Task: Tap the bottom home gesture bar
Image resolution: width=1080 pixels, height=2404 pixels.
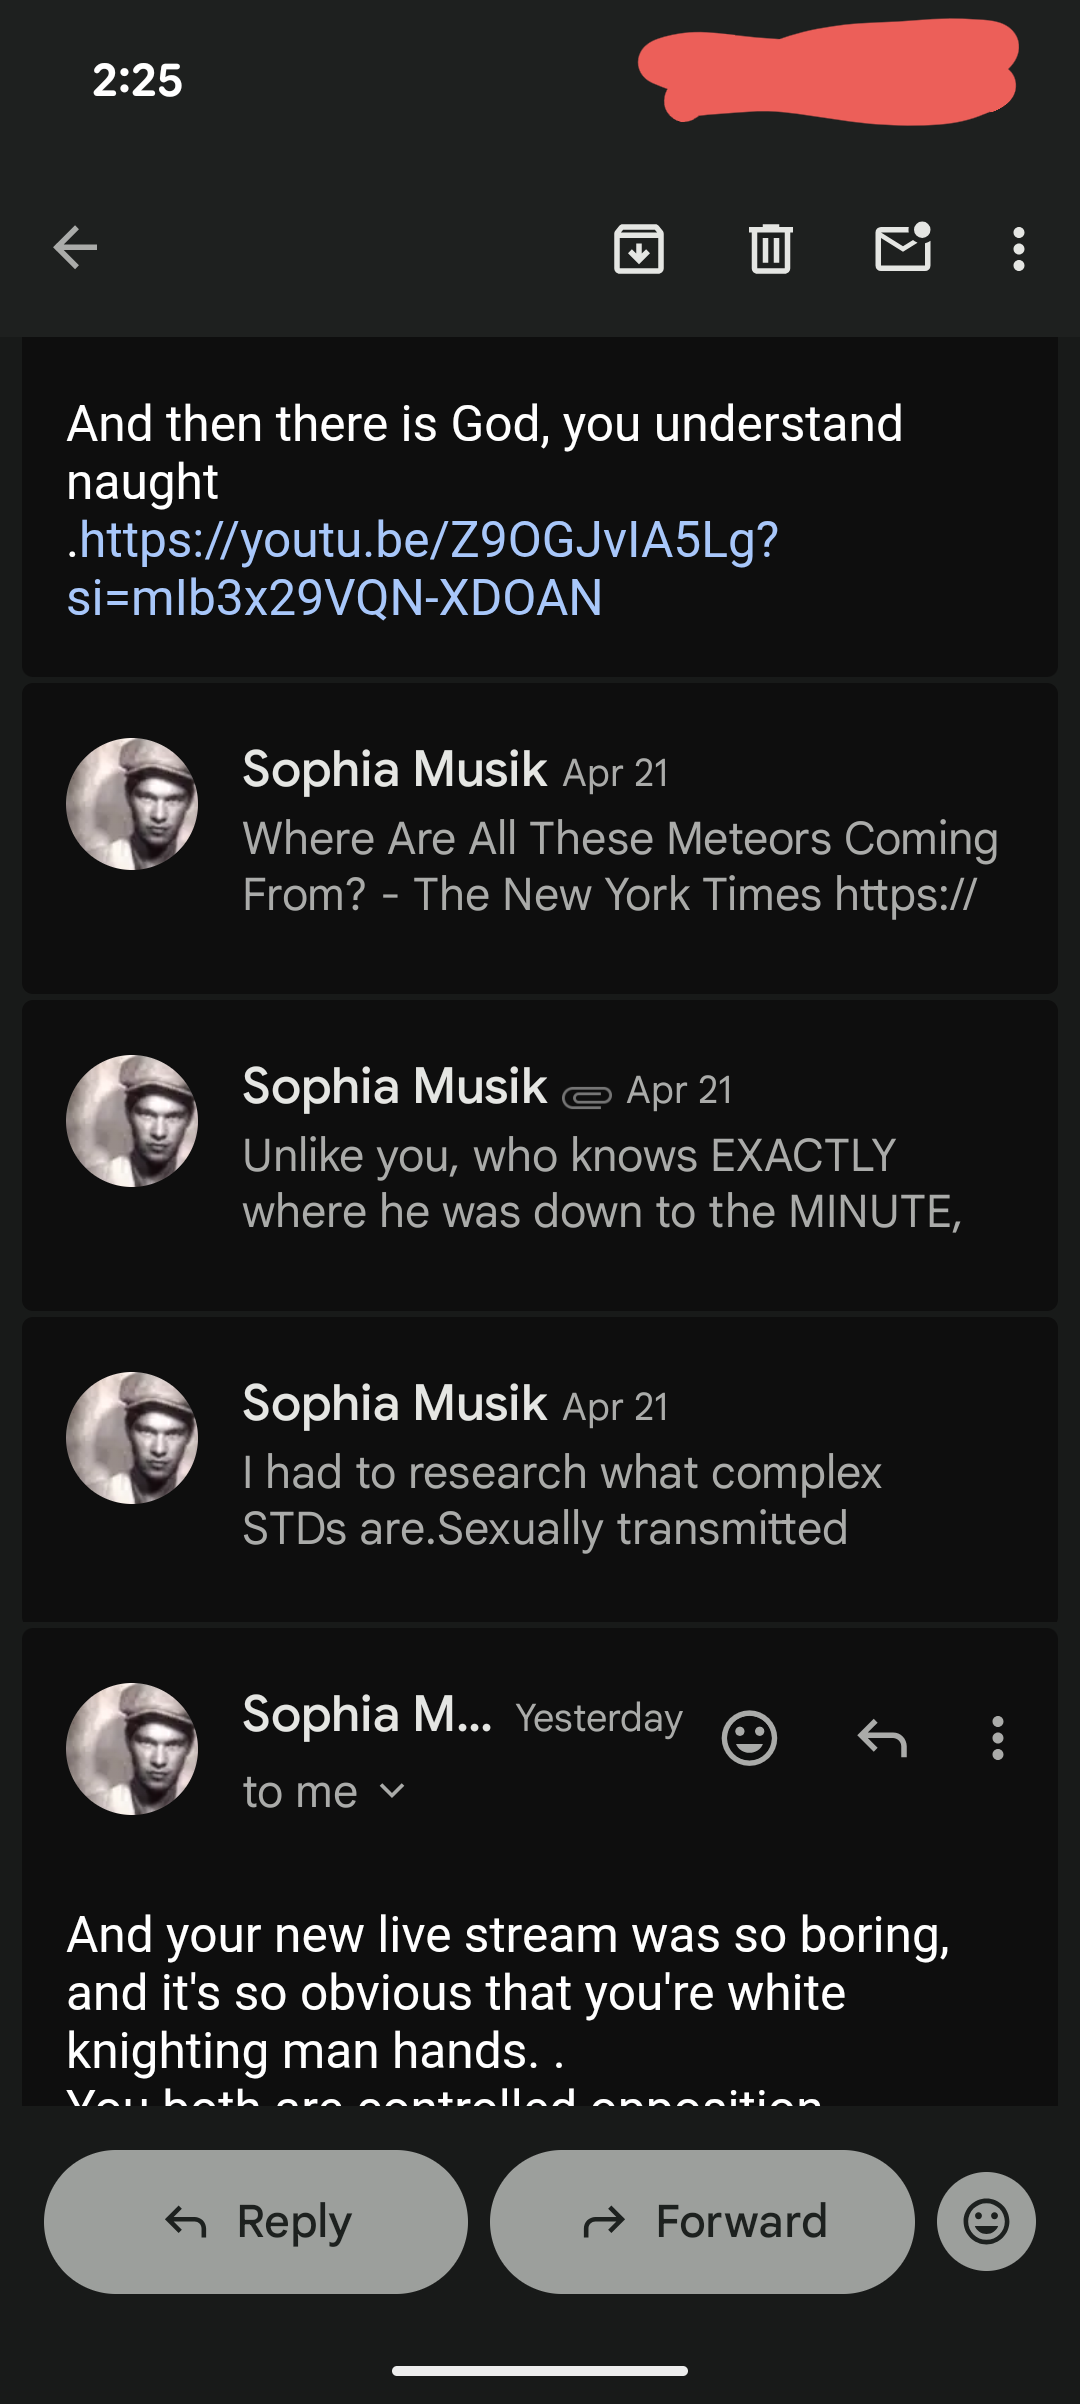Action: [x=540, y=2370]
